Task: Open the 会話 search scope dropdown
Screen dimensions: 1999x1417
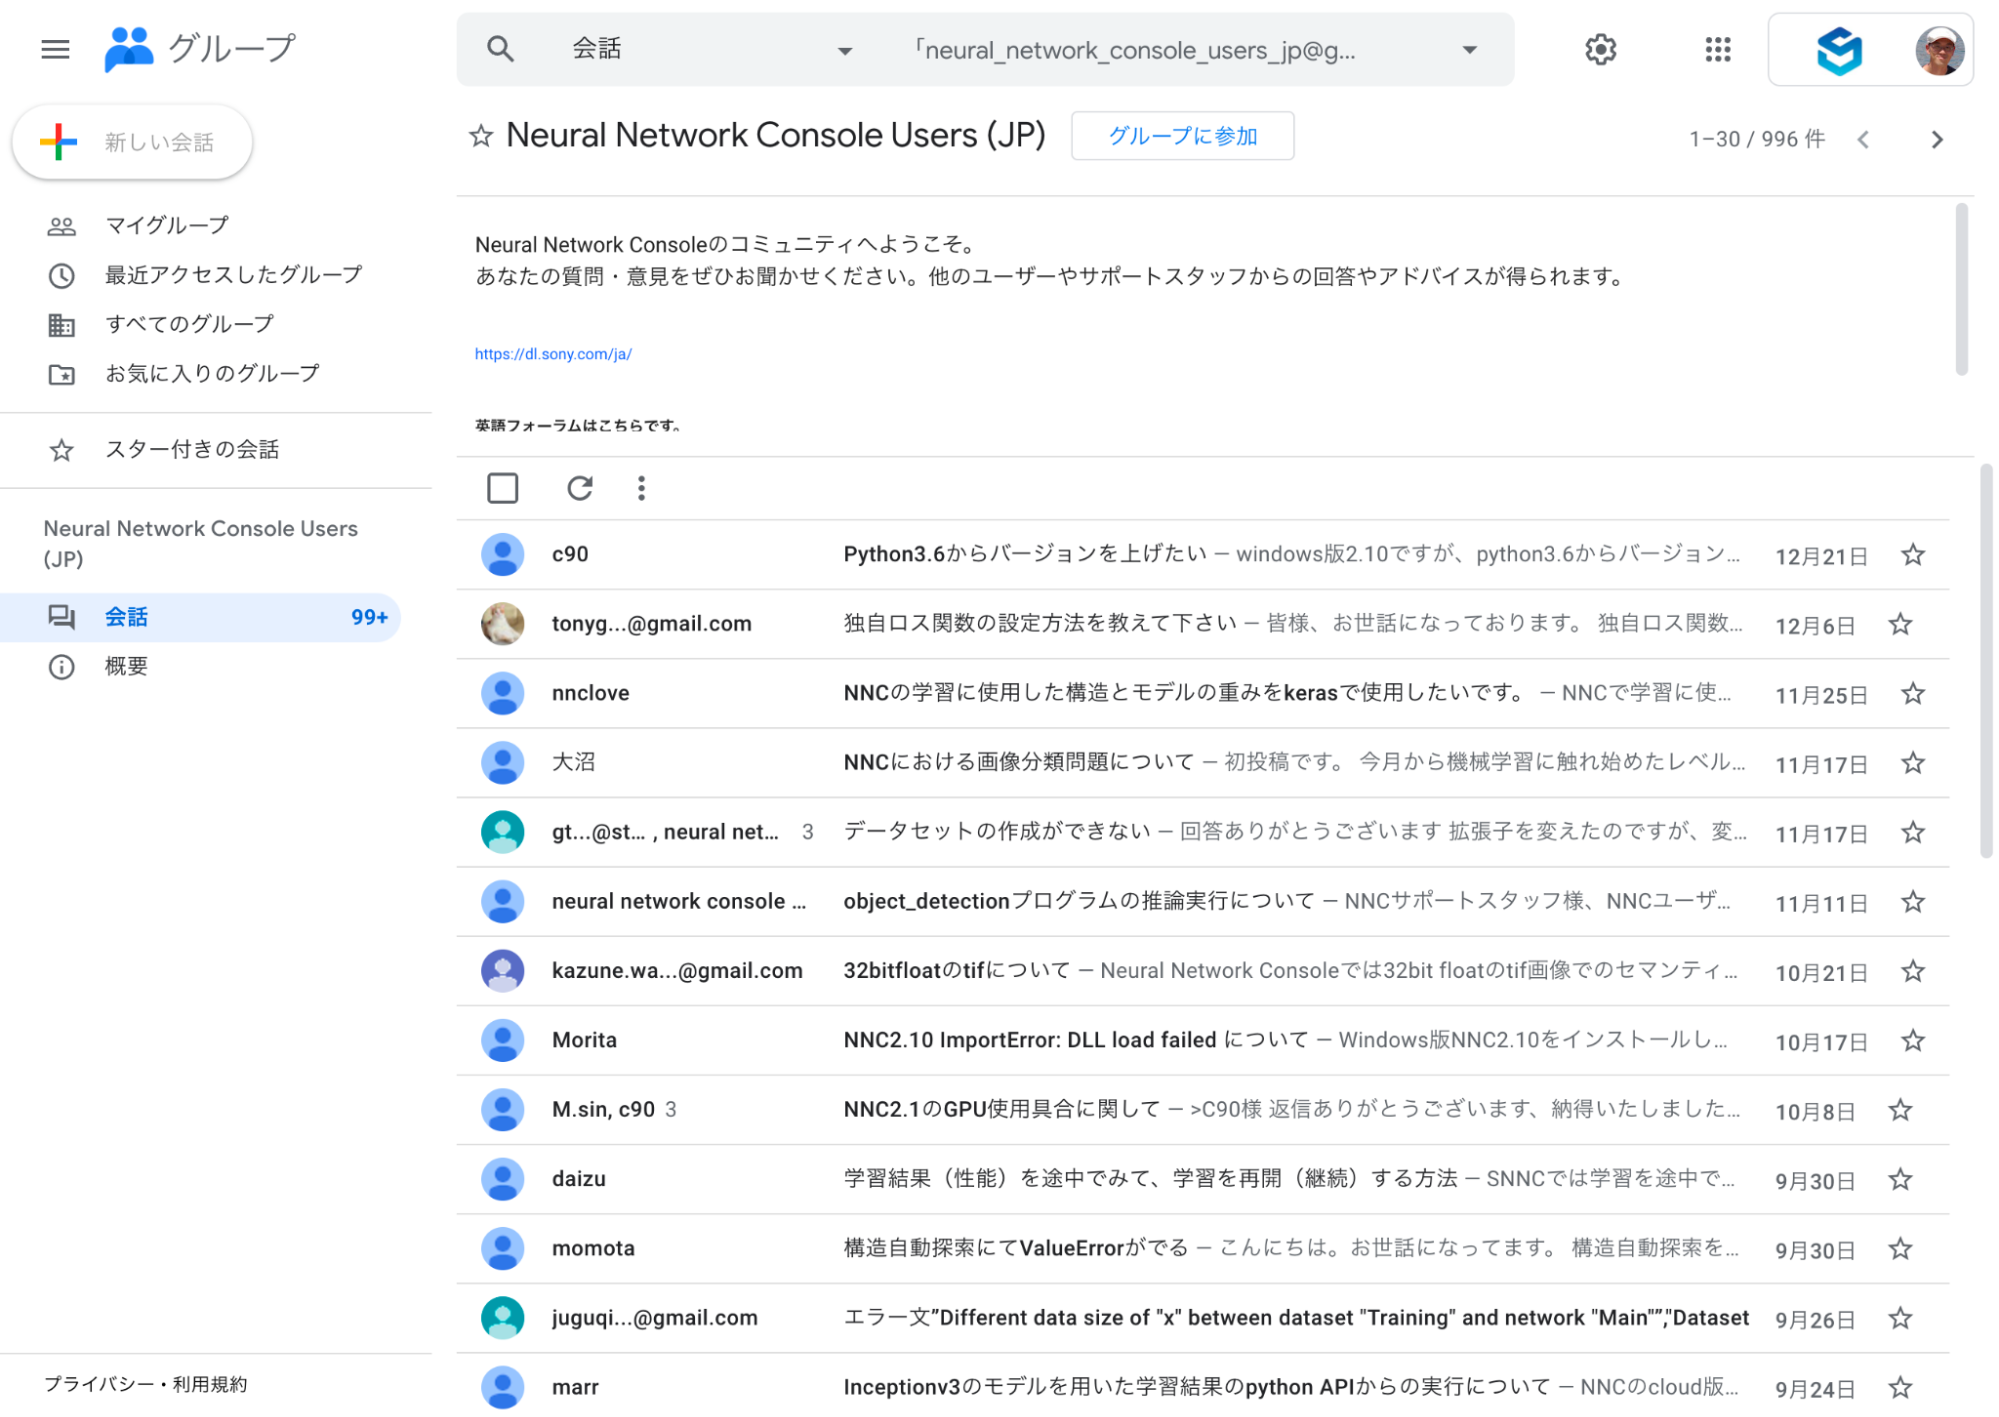Action: pos(711,49)
